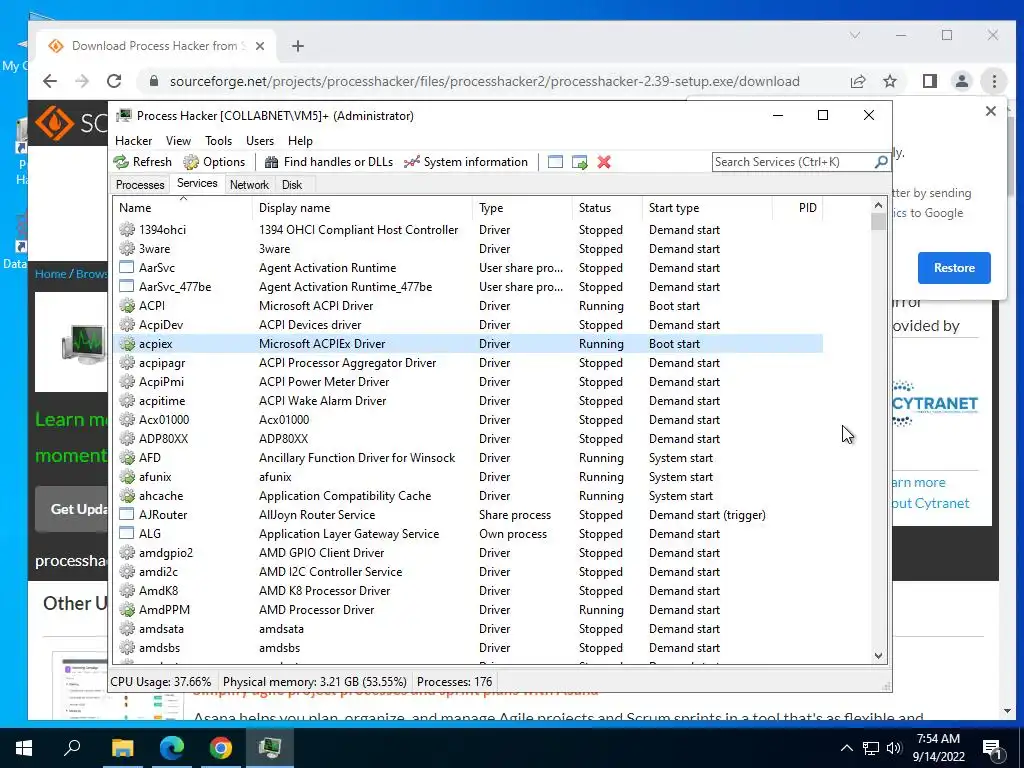Click the green gear icon of AmdPPM
The width and height of the screenshot is (1024, 768).
click(x=127, y=609)
